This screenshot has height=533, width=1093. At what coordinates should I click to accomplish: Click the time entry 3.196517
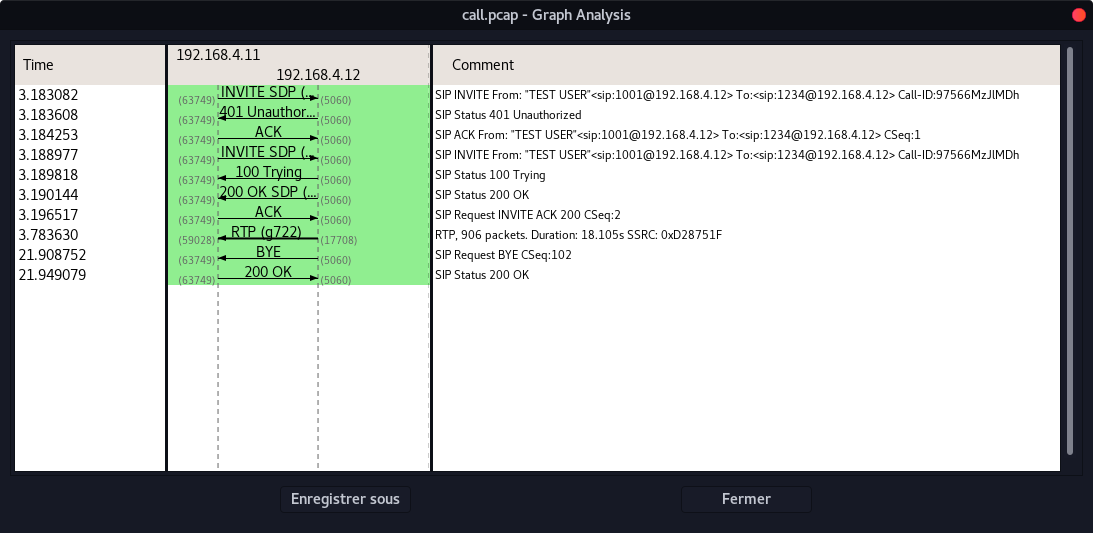click(x=50, y=214)
